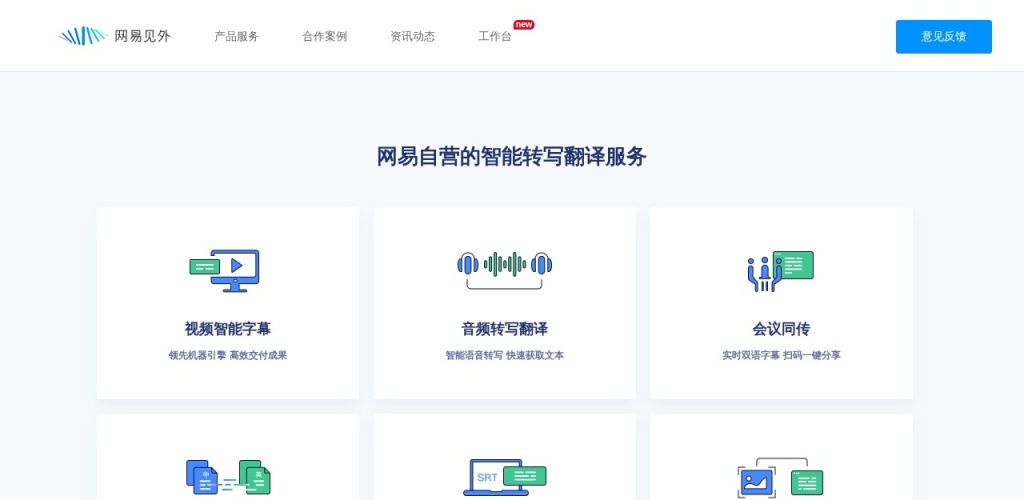Click the headphones audio waveform icon
The height and width of the screenshot is (500, 1024).
[504, 268]
